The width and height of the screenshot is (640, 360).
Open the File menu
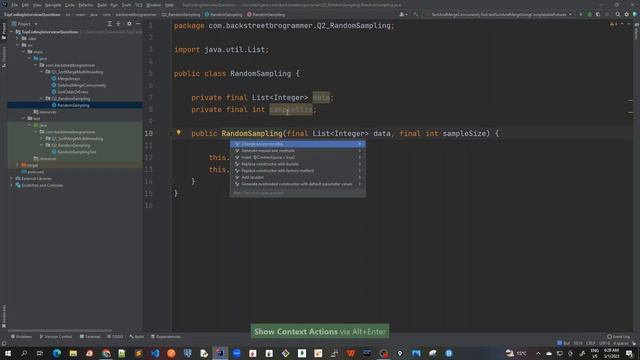pyautogui.click(x=15, y=5)
